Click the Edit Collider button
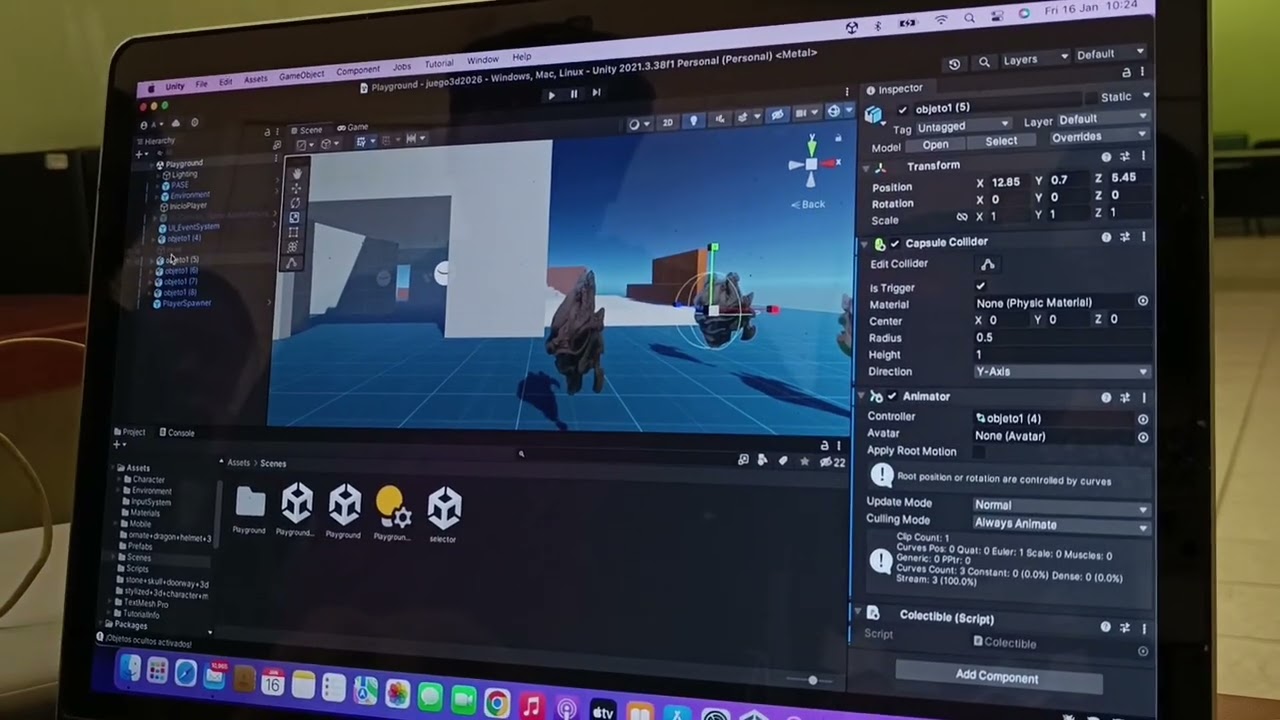Screen dimensions: 1280x720 (x=987, y=264)
